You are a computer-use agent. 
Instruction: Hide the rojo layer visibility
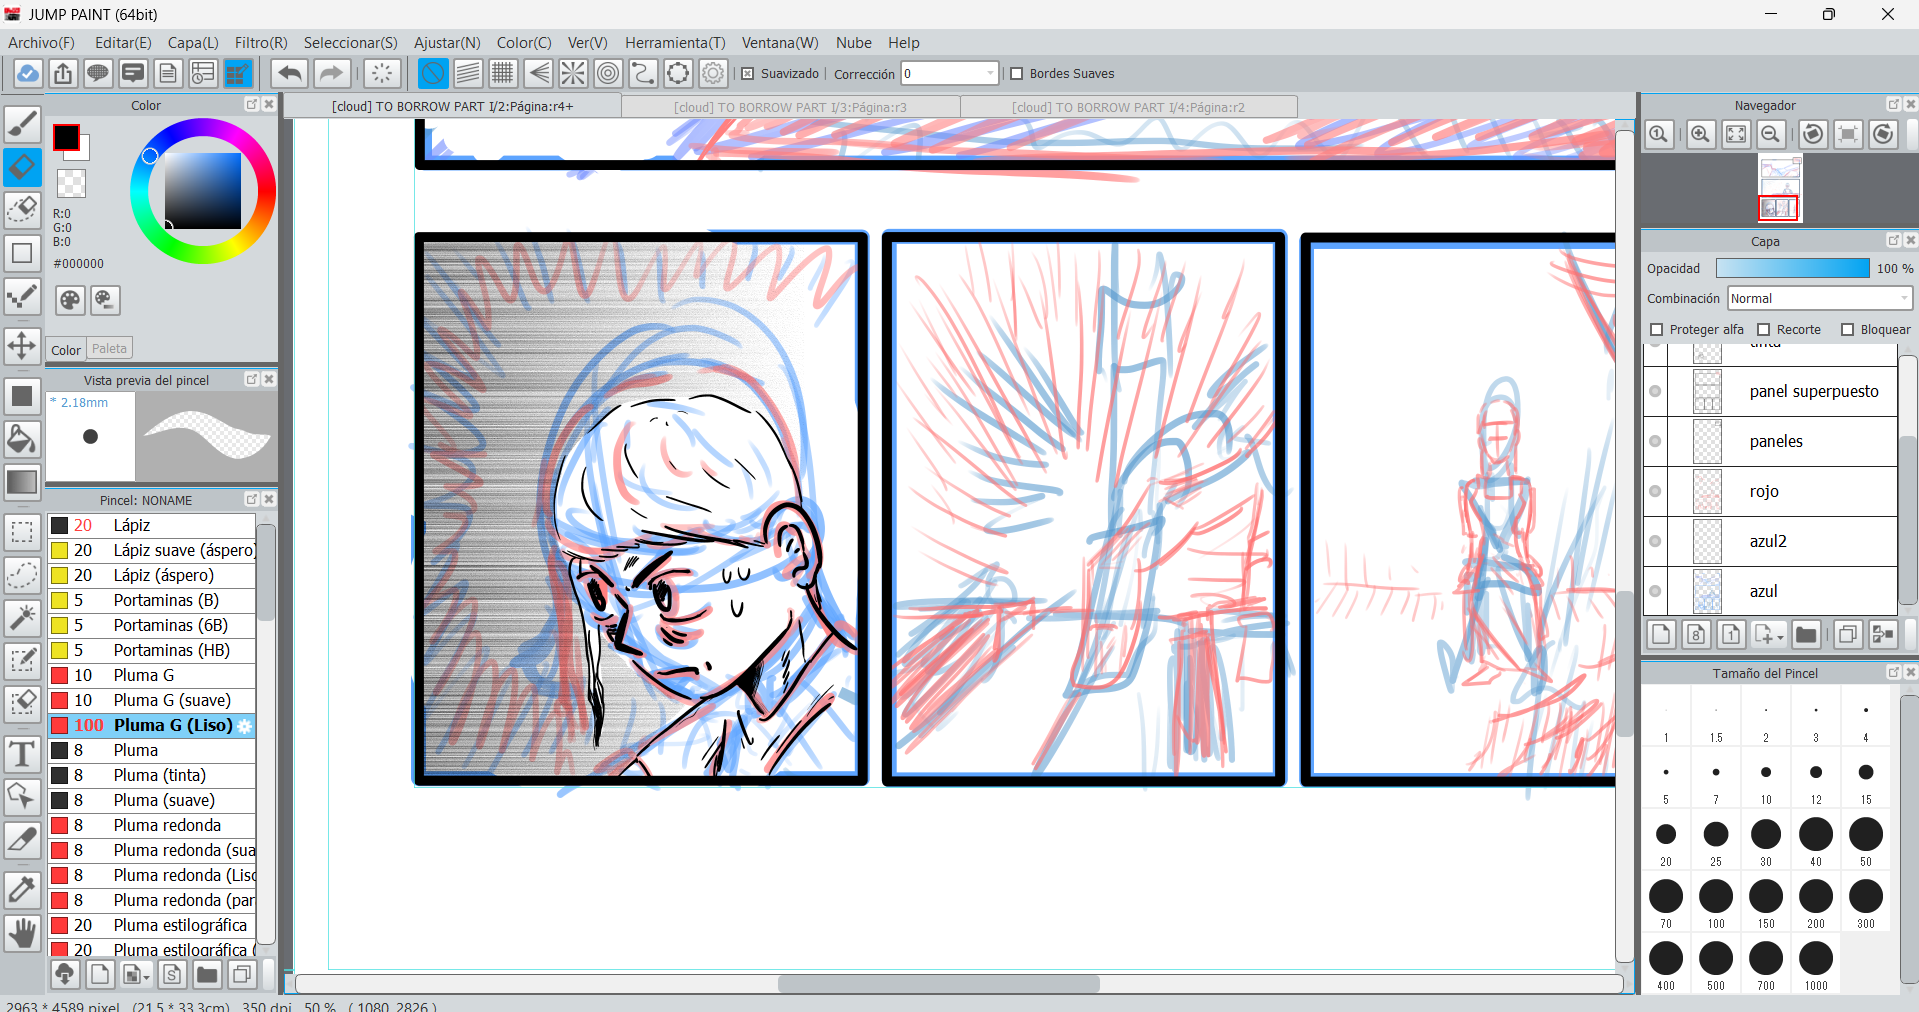coord(1655,491)
